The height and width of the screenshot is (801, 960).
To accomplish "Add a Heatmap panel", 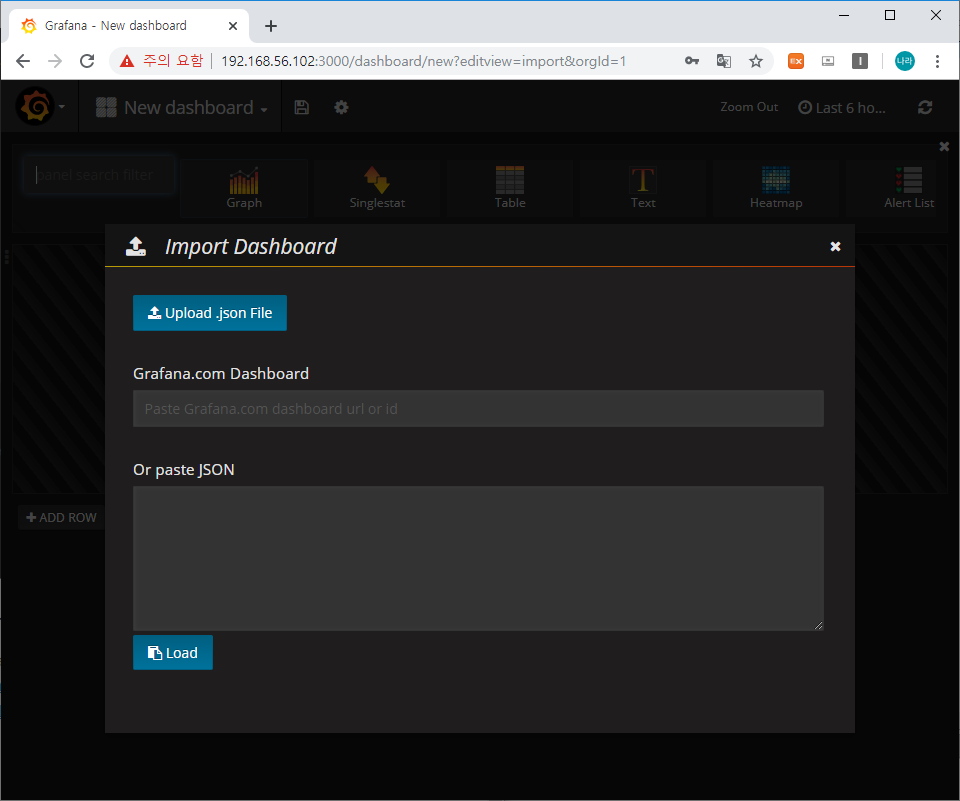I will click(776, 188).
